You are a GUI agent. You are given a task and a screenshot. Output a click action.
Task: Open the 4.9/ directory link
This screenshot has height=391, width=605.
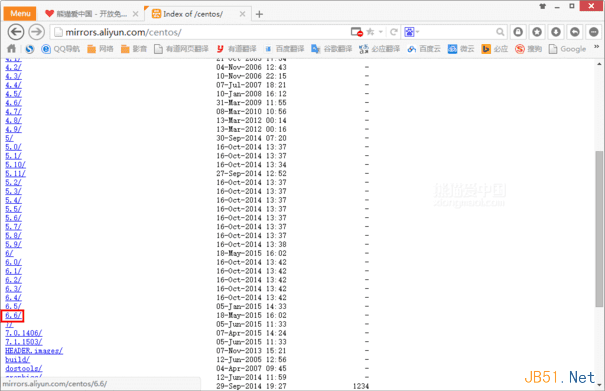pos(13,129)
